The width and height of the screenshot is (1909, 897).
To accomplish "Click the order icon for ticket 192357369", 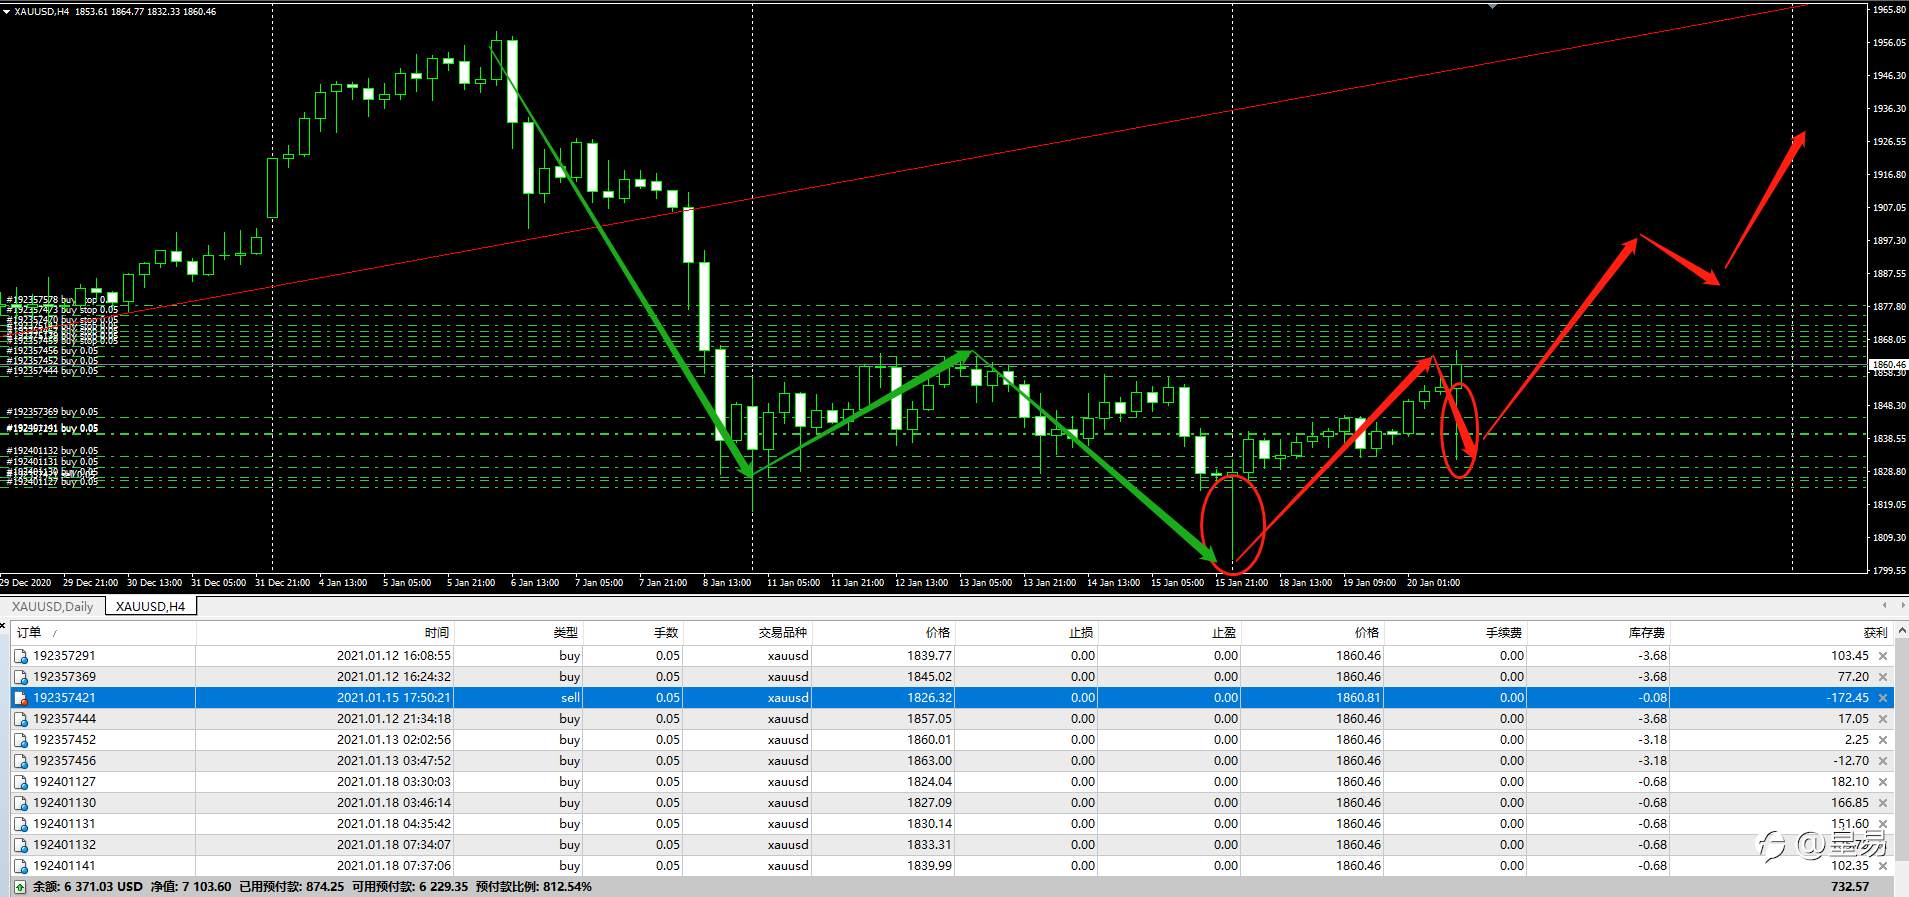I will [x=21, y=677].
